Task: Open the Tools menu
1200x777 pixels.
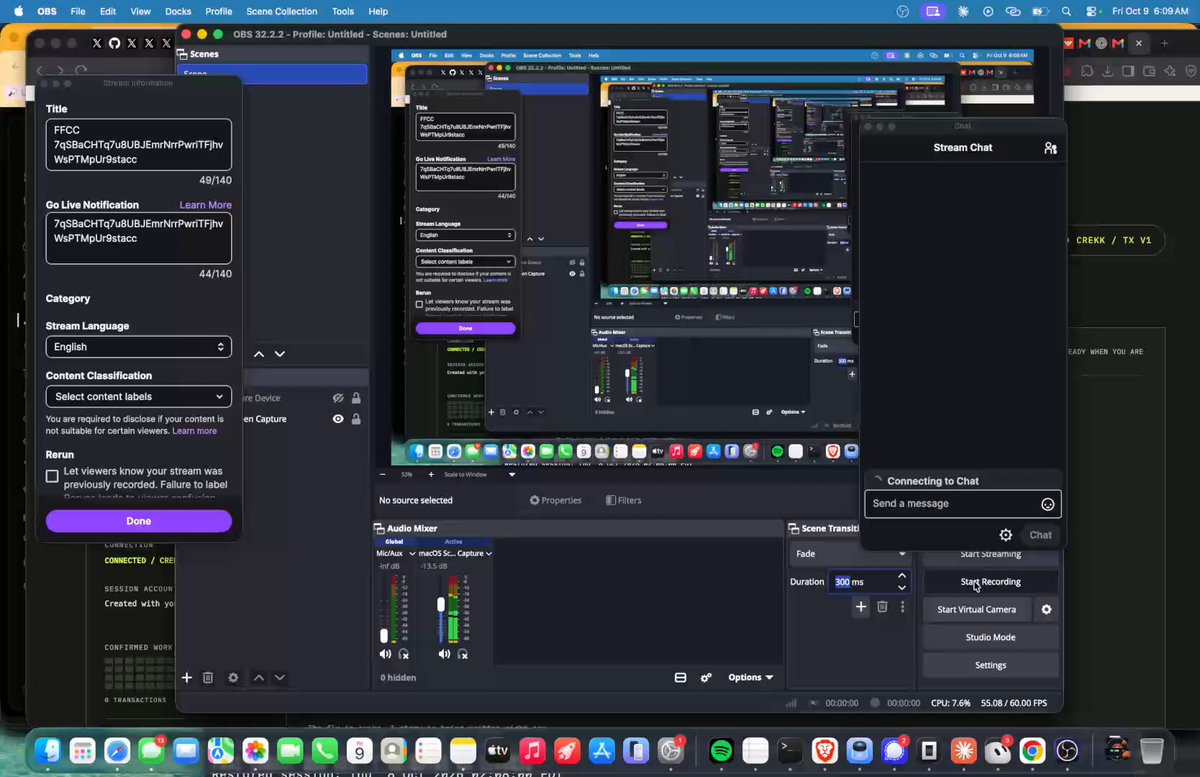Action: click(x=343, y=11)
